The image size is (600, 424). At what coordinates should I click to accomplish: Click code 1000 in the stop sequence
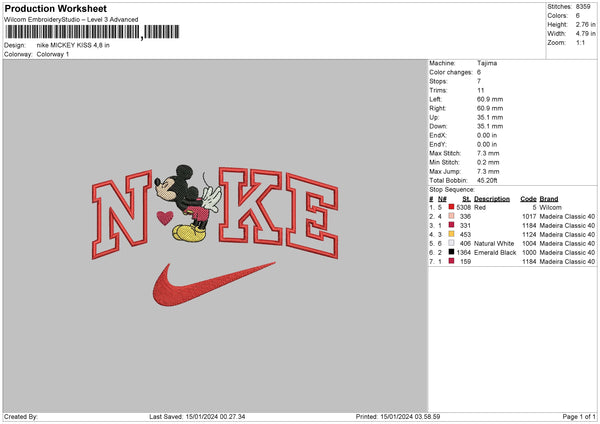529,253
